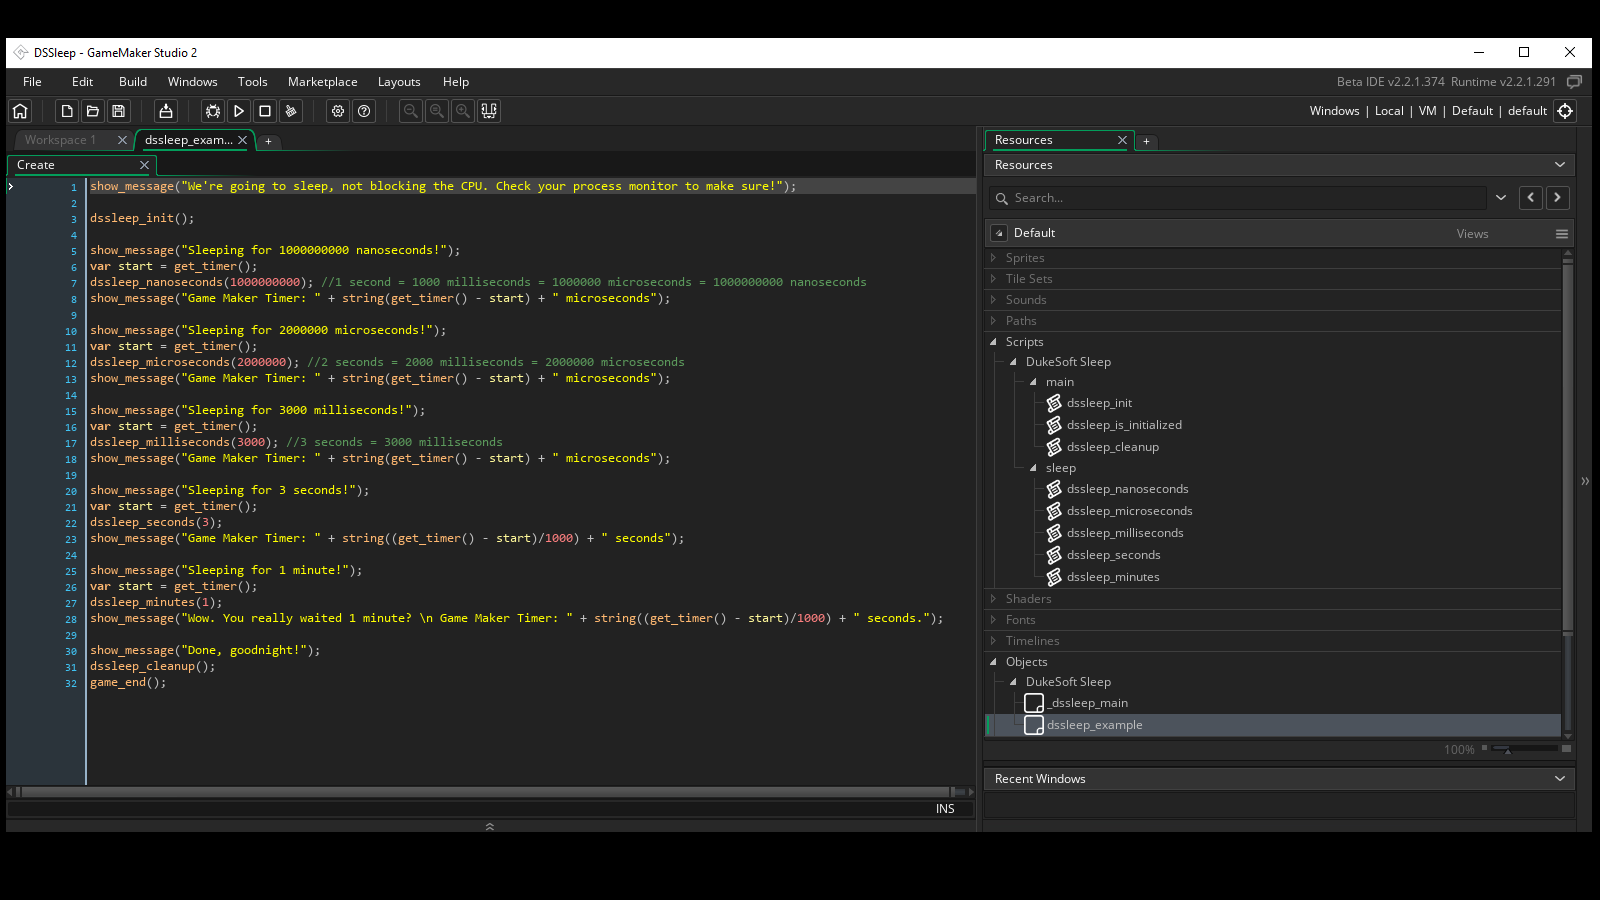Collapse the sleep scripts subfolder
The height and width of the screenshot is (900, 1600).
click(x=1033, y=468)
